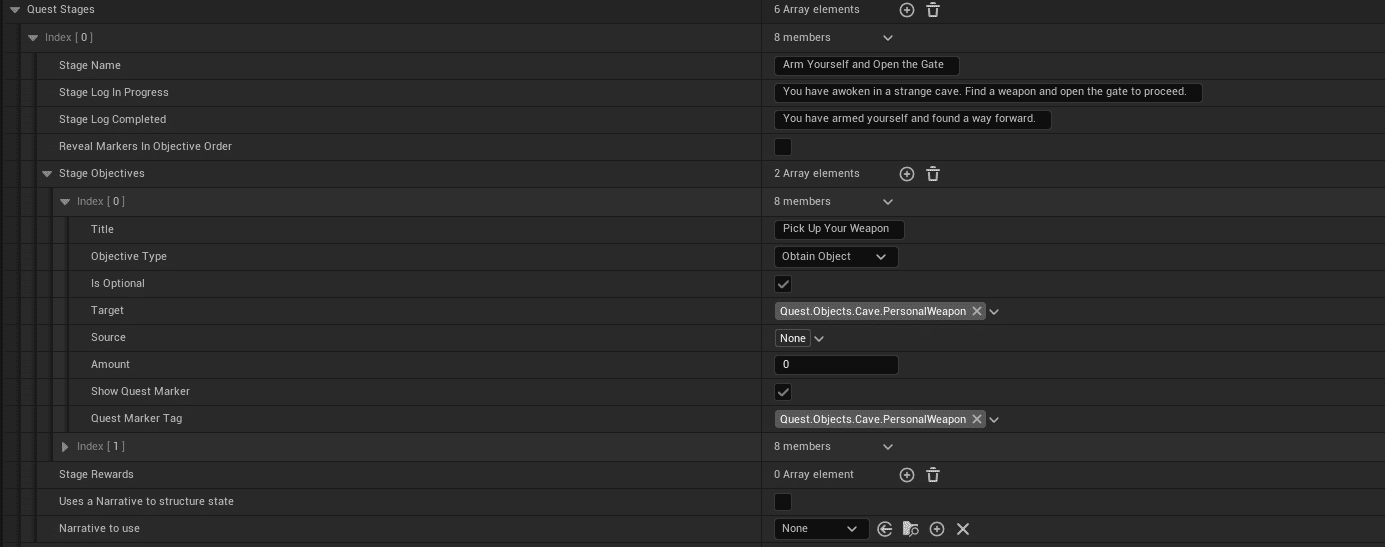Expand Stage Objectives Index [1]

(x=65, y=447)
